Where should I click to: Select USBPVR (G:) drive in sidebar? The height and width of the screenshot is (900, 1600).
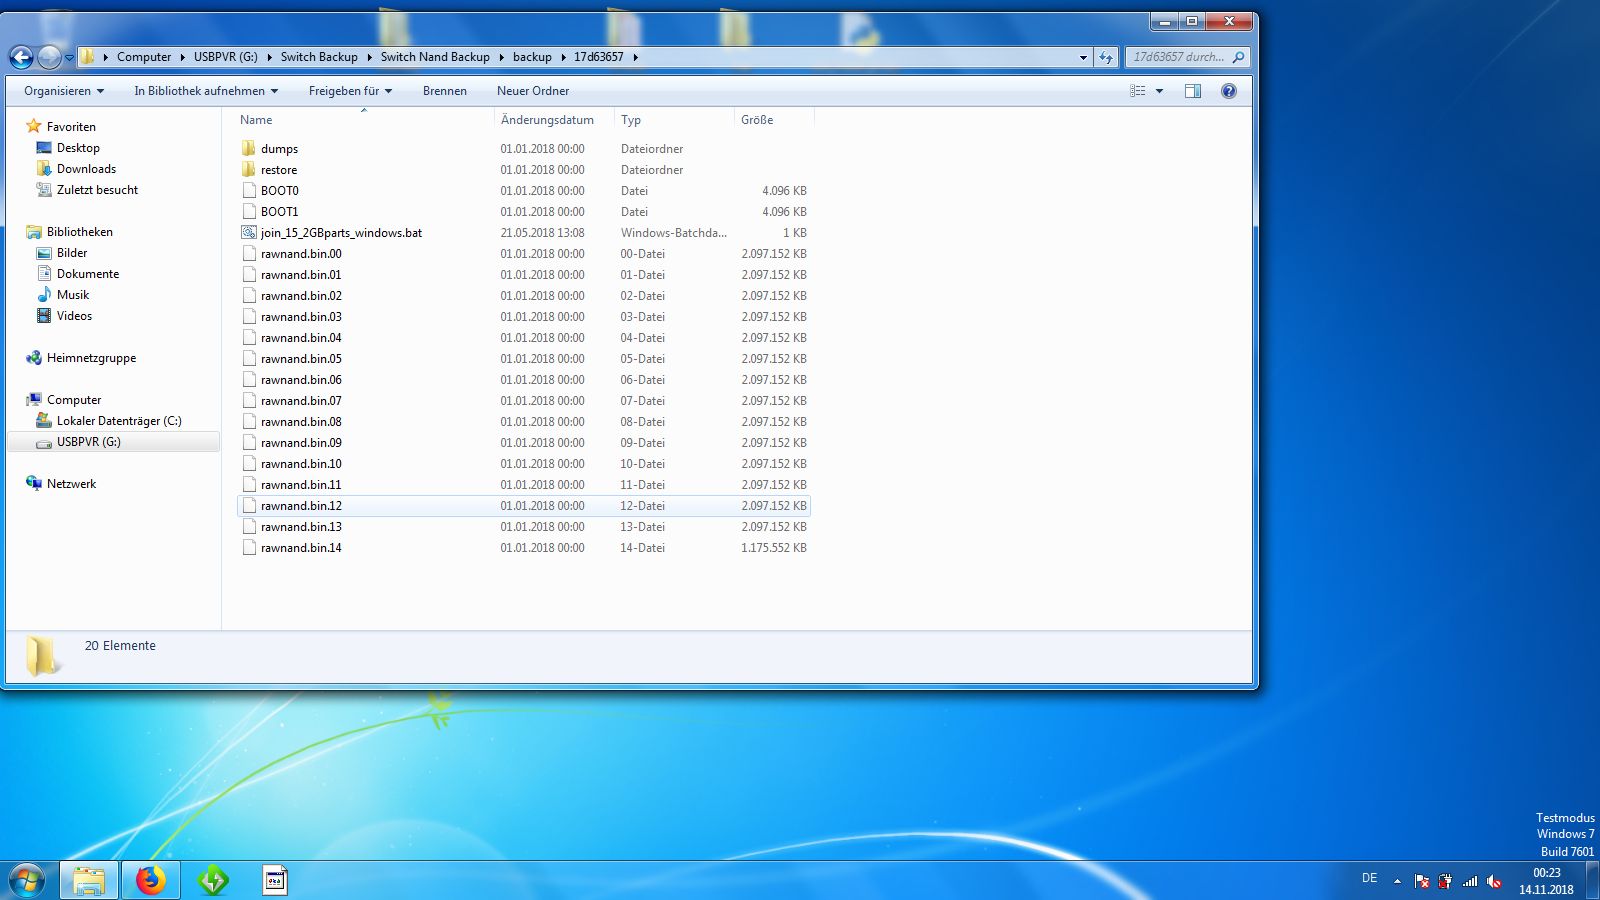point(88,442)
